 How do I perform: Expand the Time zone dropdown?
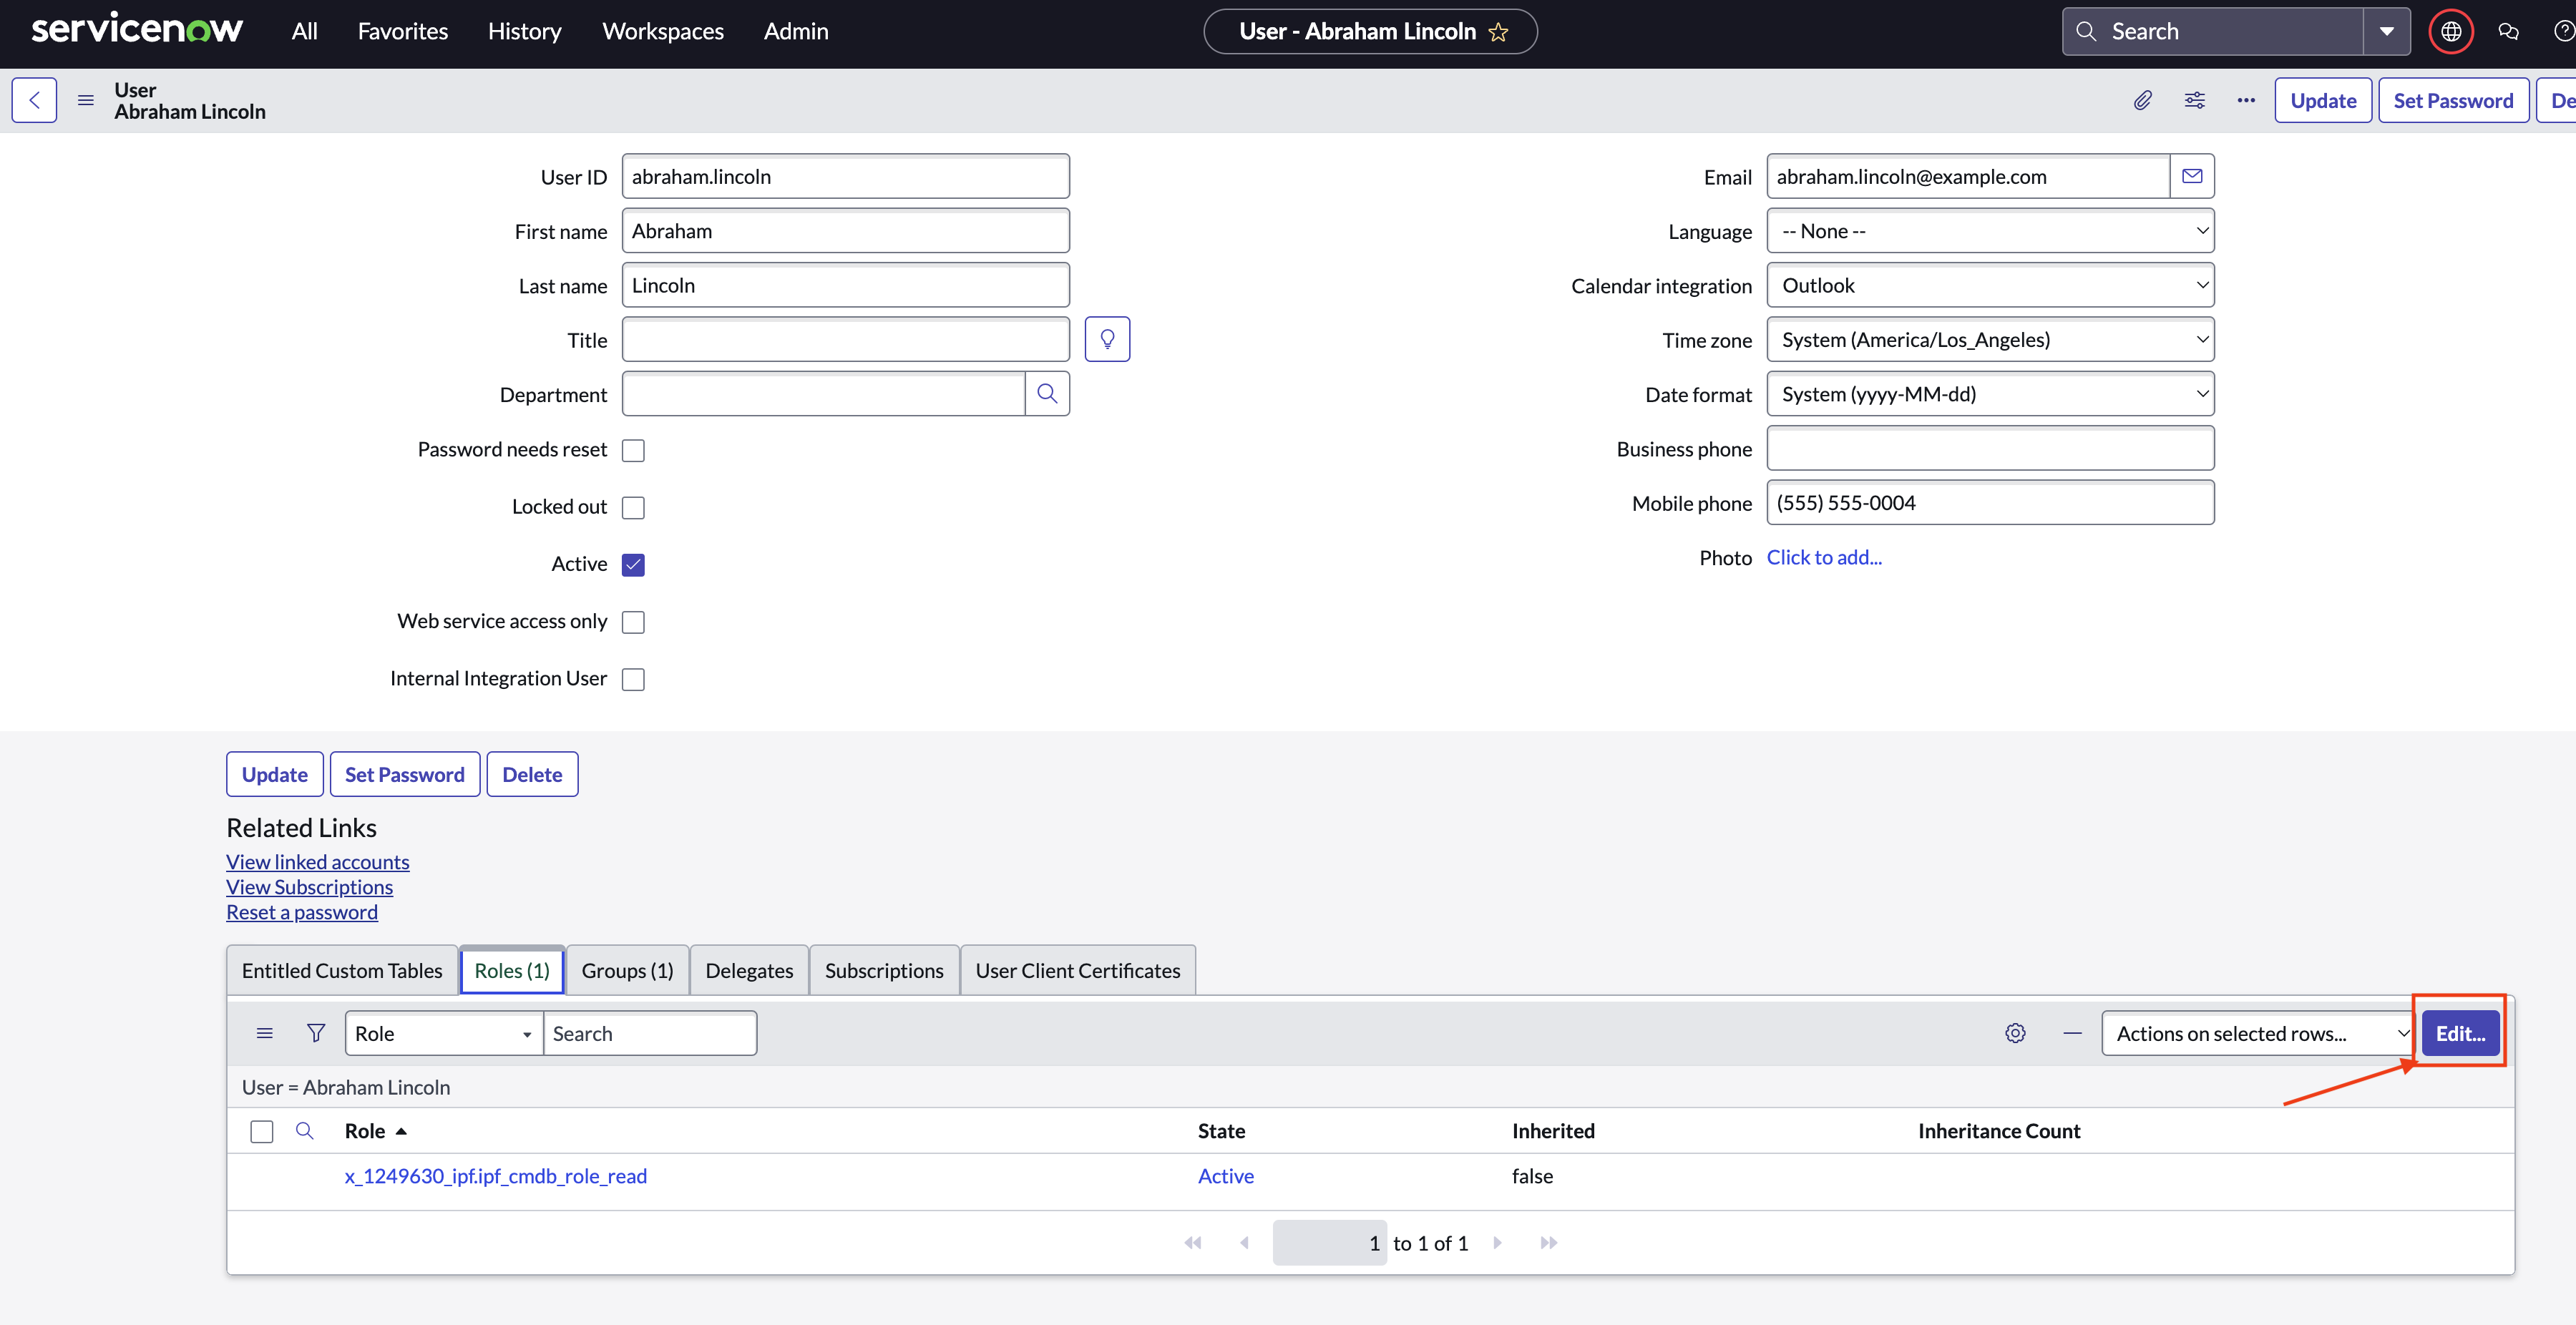point(1990,340)
